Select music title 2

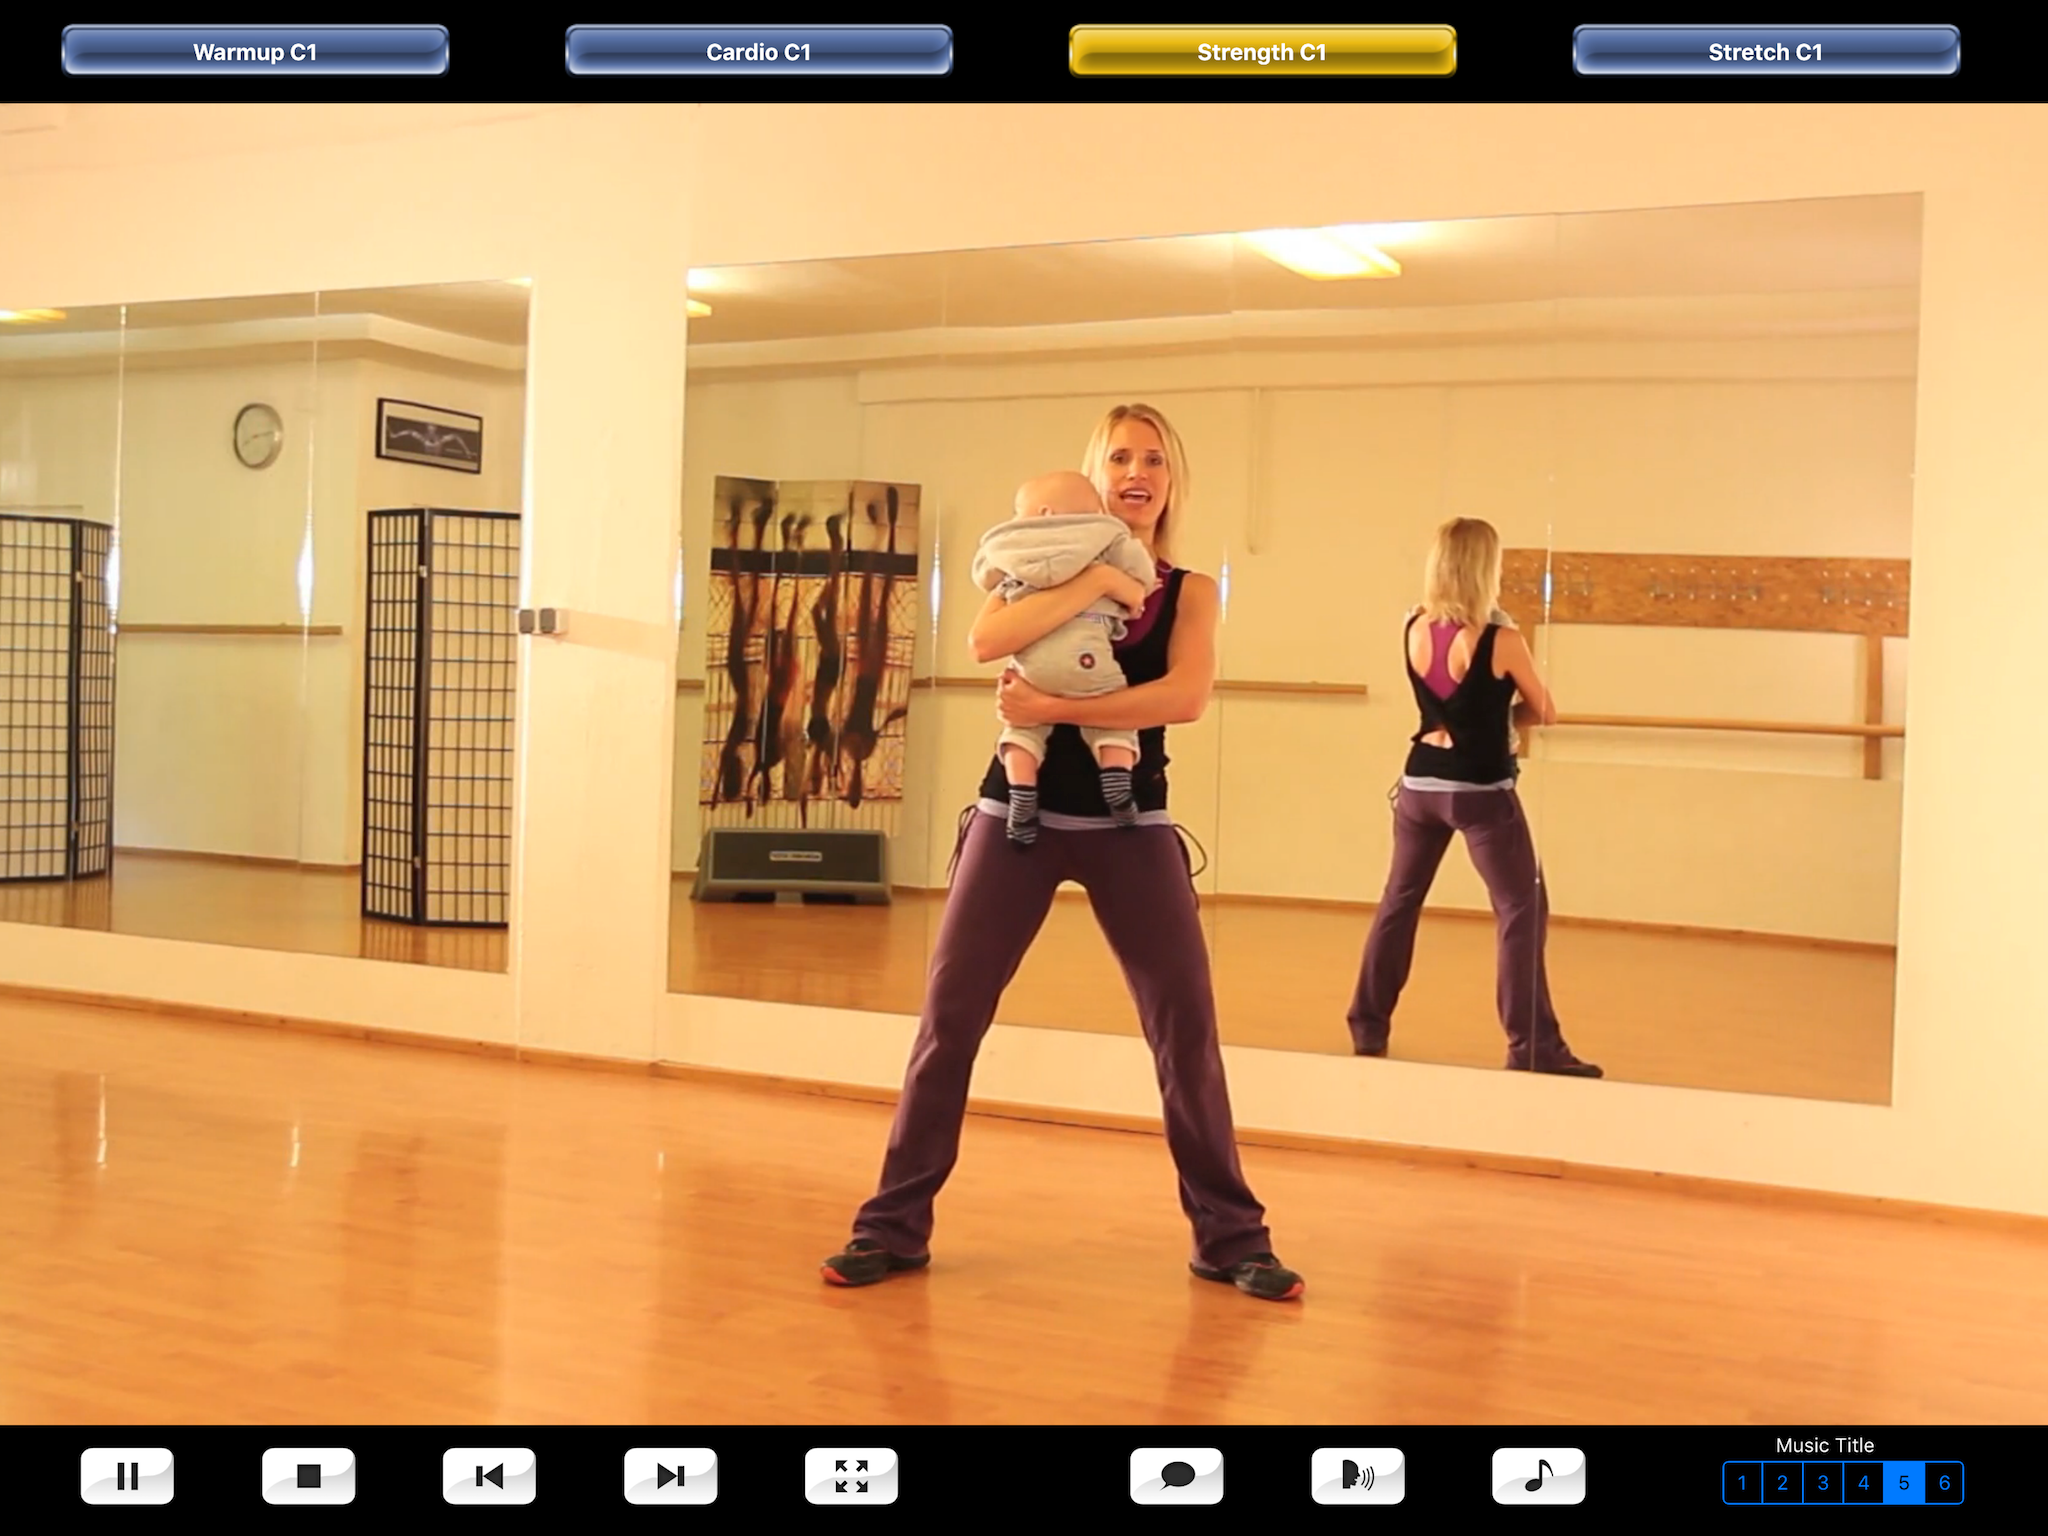[x=1782, y=1483]
